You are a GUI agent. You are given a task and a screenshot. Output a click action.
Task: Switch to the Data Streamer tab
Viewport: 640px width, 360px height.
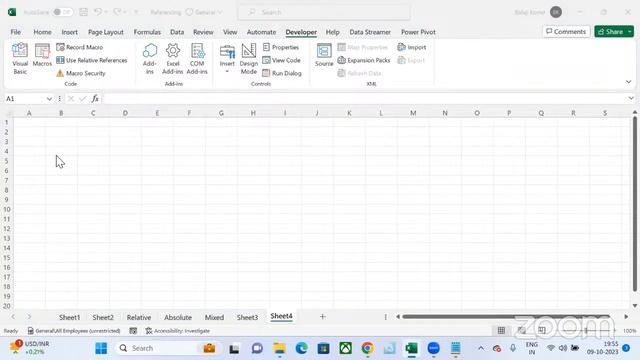point(370,32)
